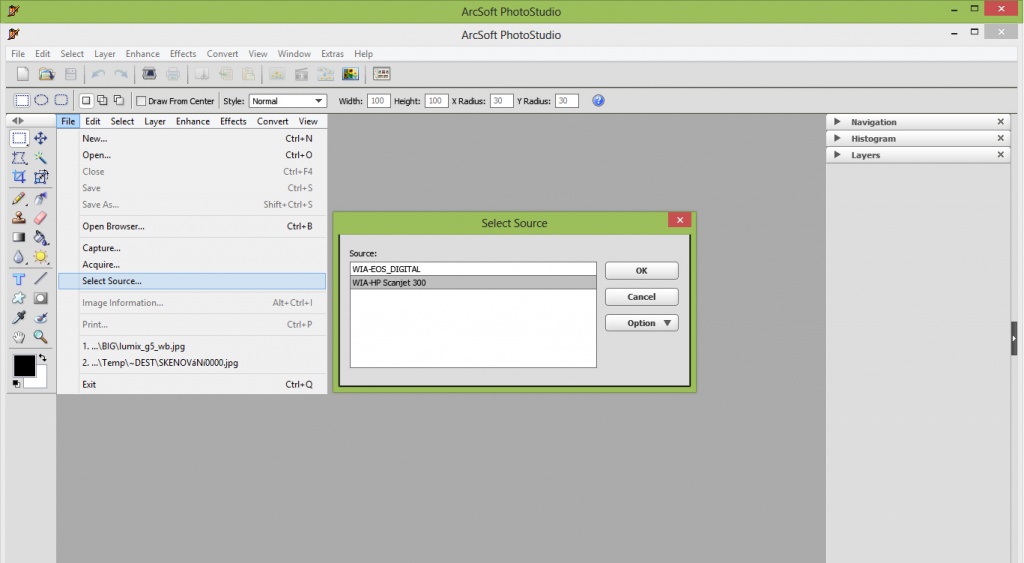Open the Help menu
Screen dimensions: 1024x563
pyautogui.click(x=363, y=54)
